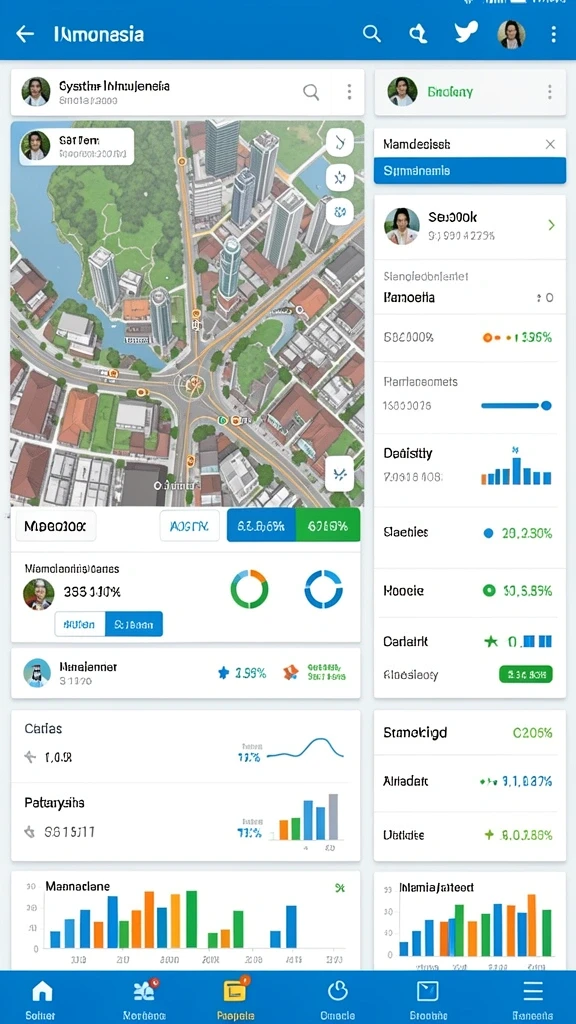Image resolution: width=576 pixels, height=1024 pixels.
Task: Click the Twitter bird icon in header
Action: [x=466, y=32]
